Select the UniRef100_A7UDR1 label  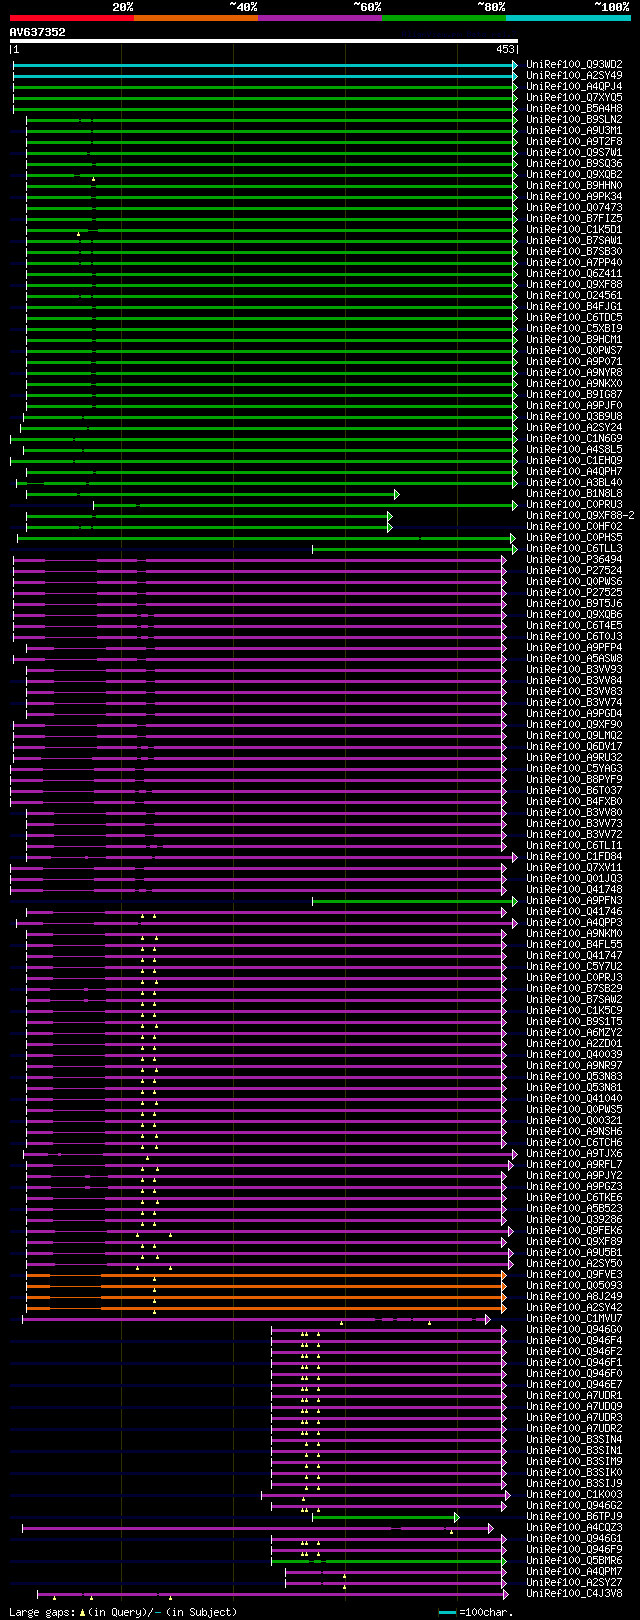pyautogui.click(x=574, y=1396)
